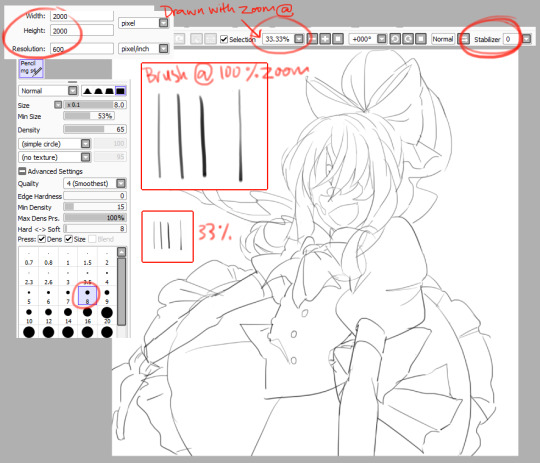Adjust the Hard <-> Soft slider

click(x=95, y=229)
